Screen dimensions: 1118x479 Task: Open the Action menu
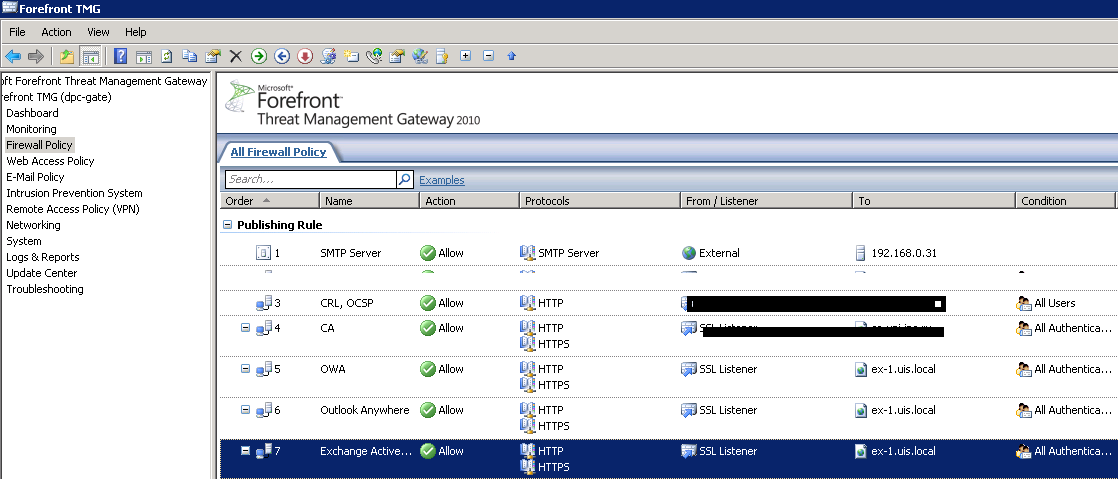coord(56,32)
